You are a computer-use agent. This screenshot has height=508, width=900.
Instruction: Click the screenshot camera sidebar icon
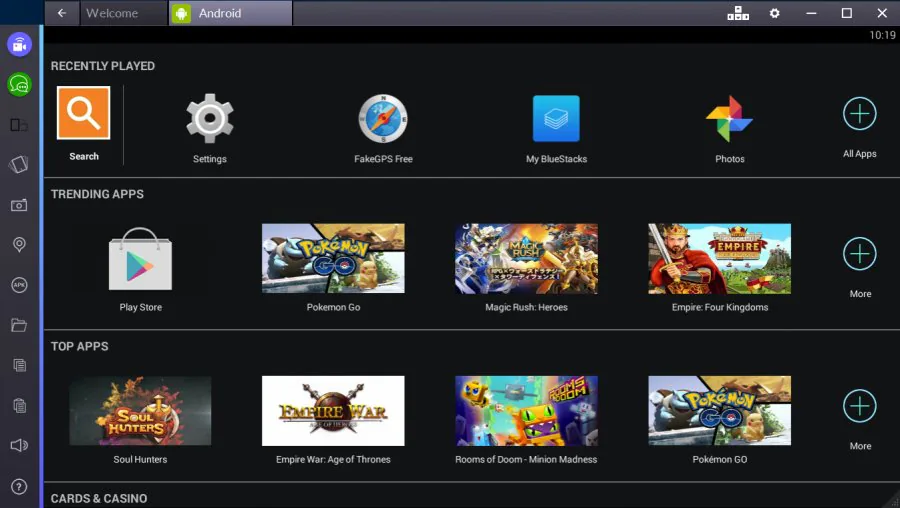[x=19, y=205]
